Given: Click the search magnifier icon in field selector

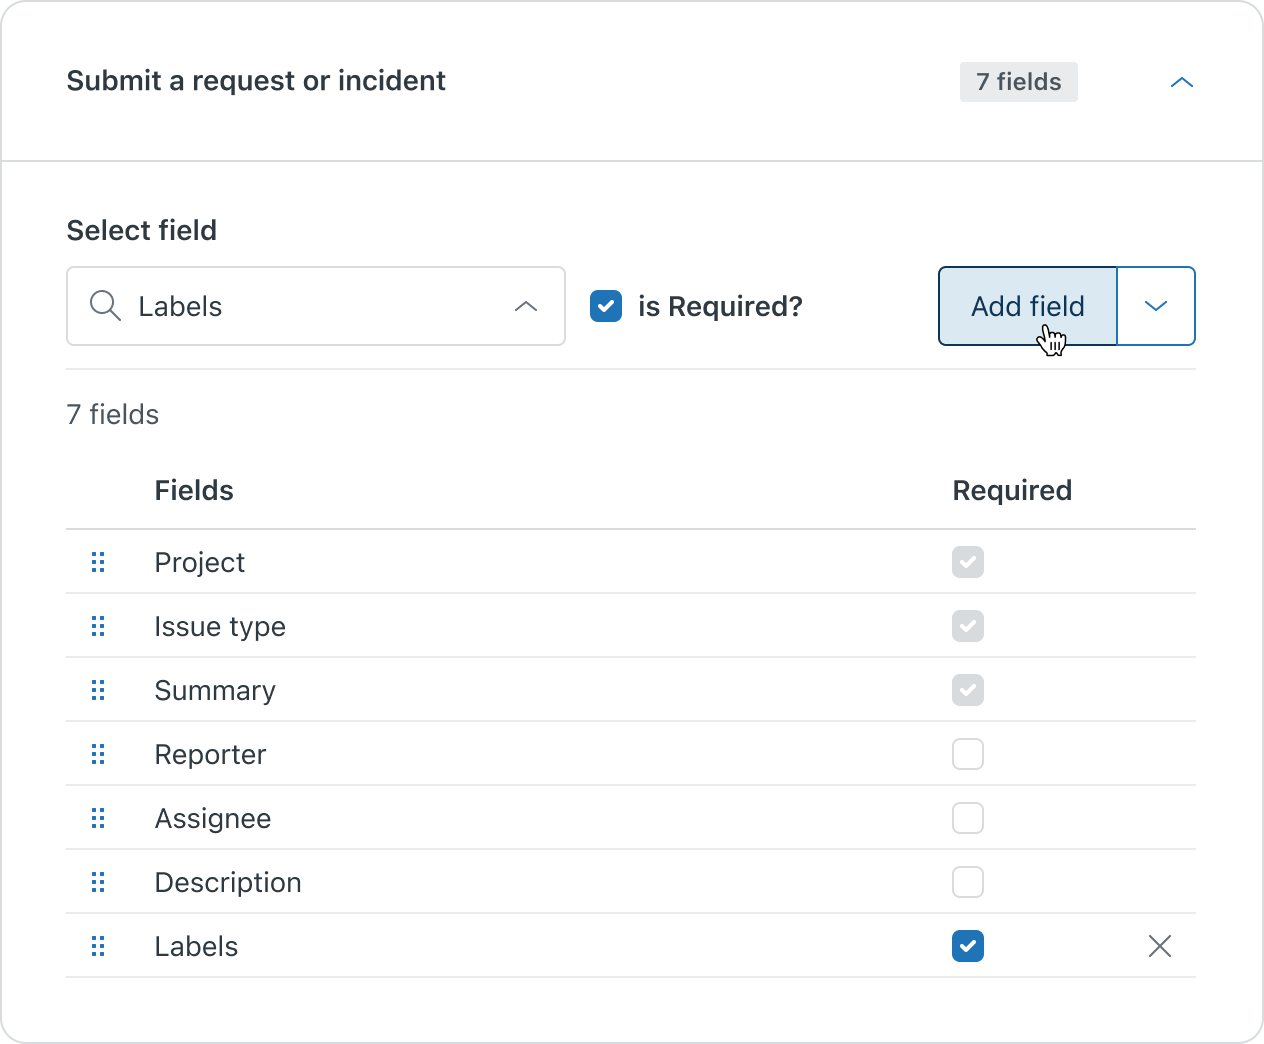Looking at the screenshot, I should [x=105, y=306].
